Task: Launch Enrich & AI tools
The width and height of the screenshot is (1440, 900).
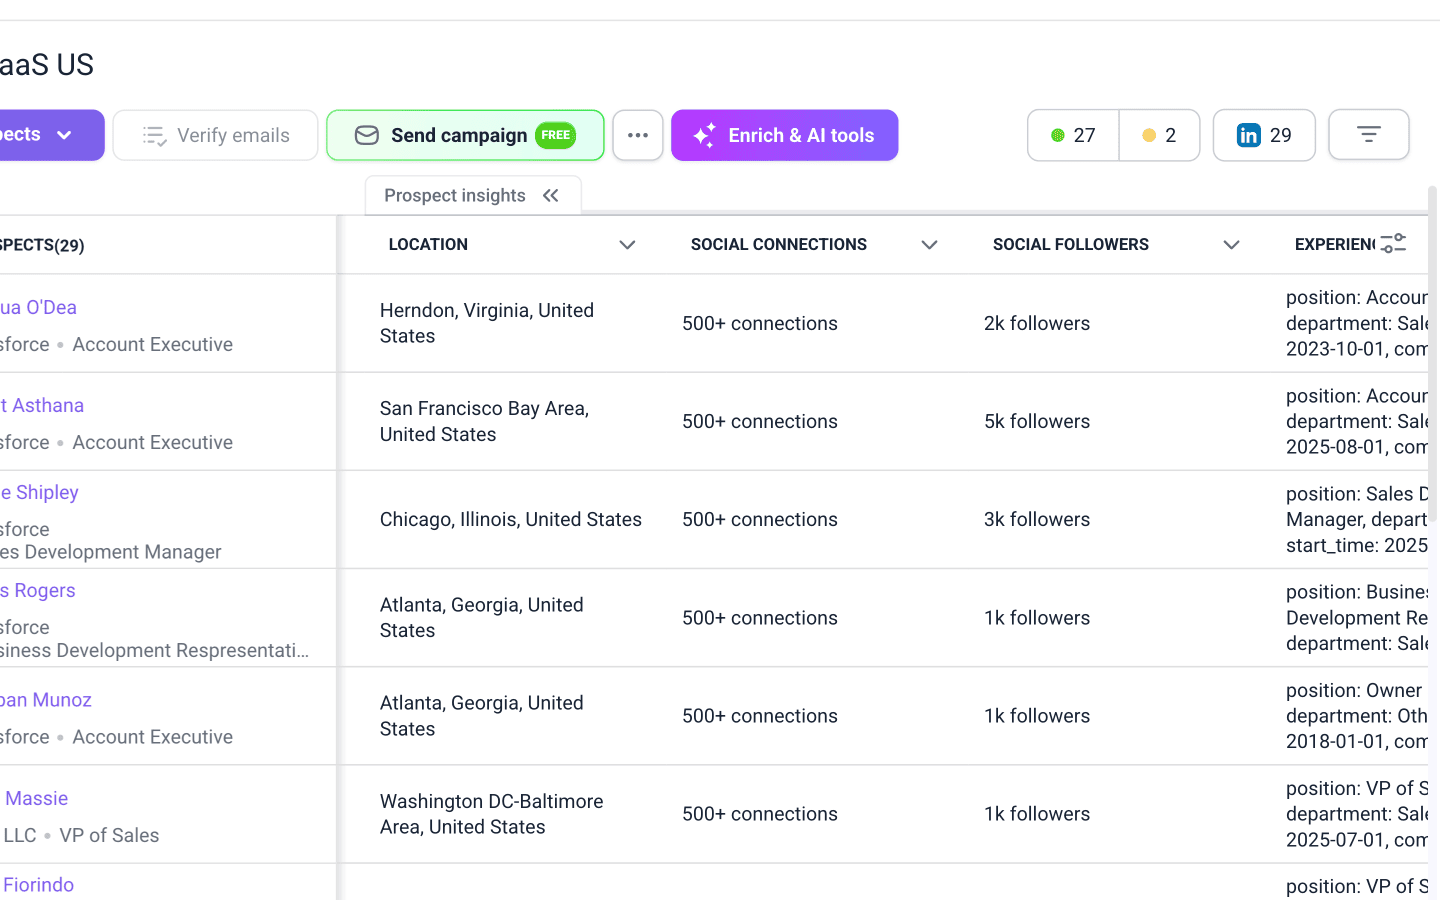Action: pyautogui.click(x=785, y=135)
